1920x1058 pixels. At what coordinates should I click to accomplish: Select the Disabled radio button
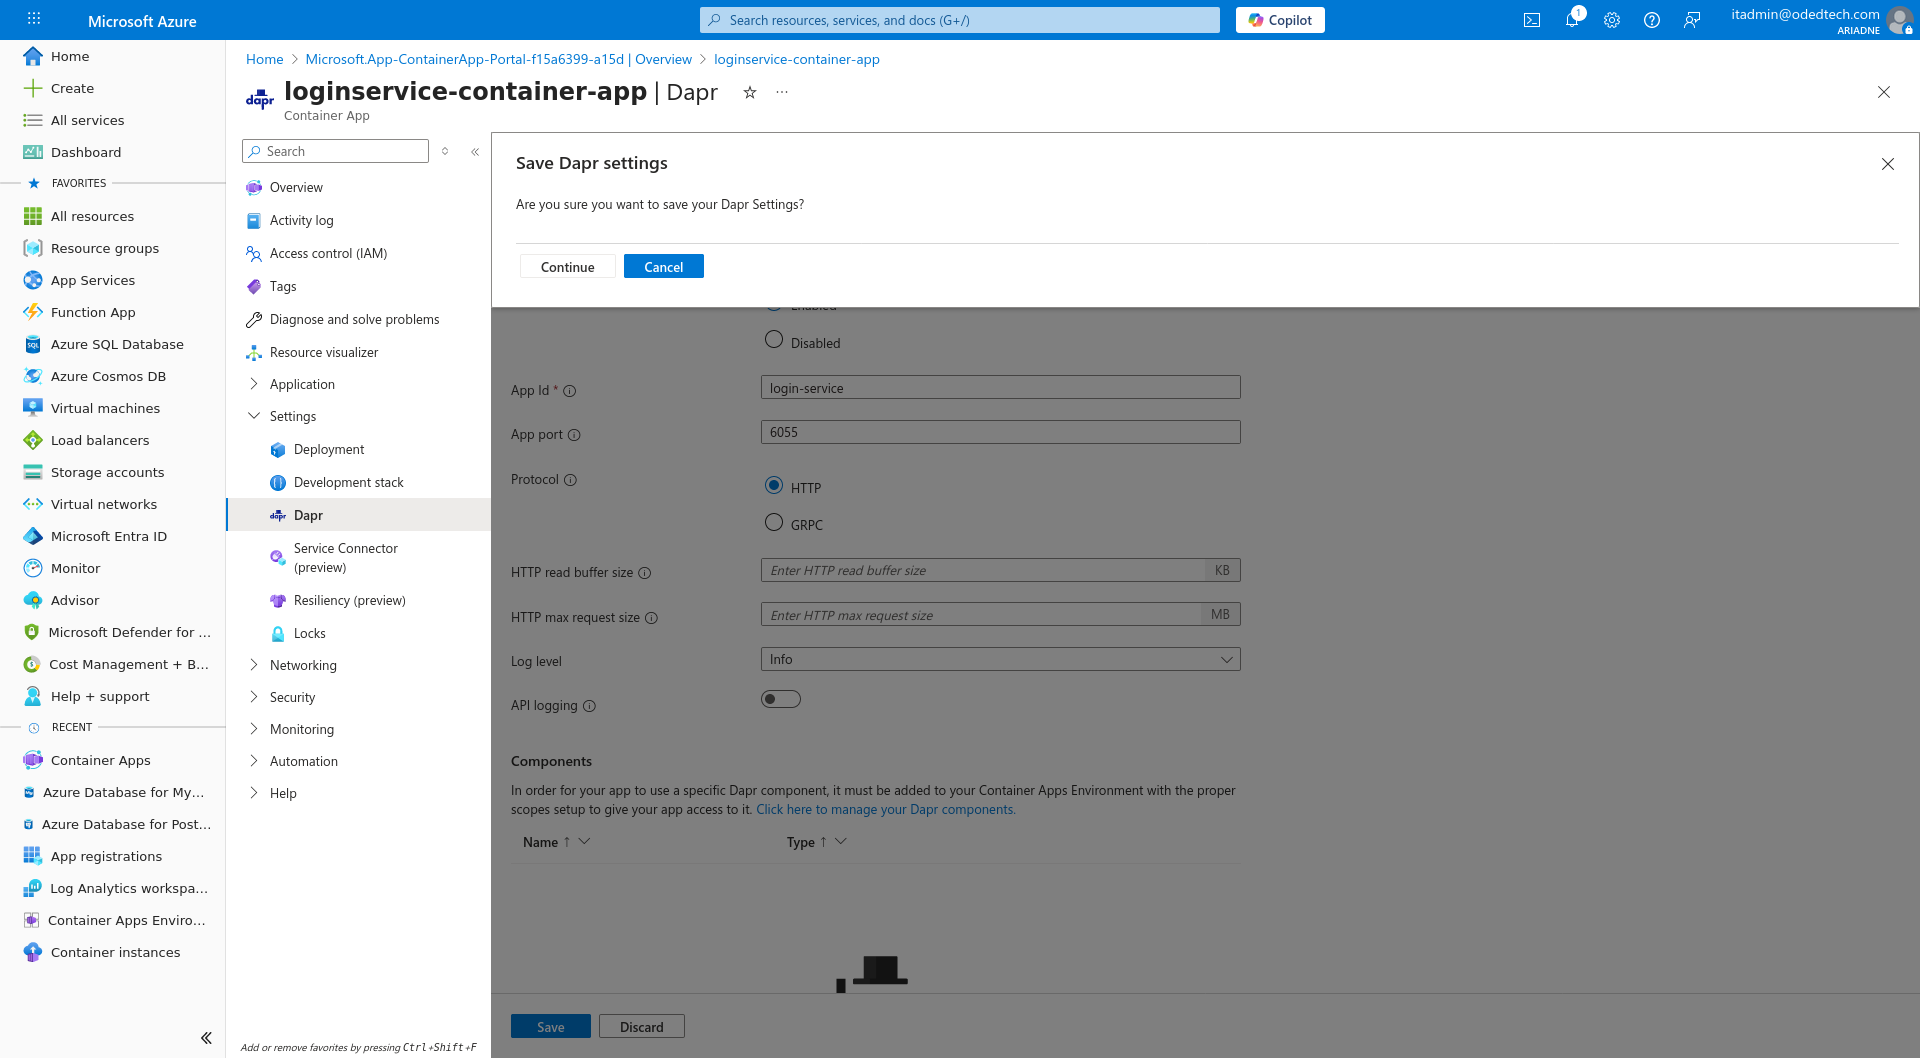tap(774, 340)
